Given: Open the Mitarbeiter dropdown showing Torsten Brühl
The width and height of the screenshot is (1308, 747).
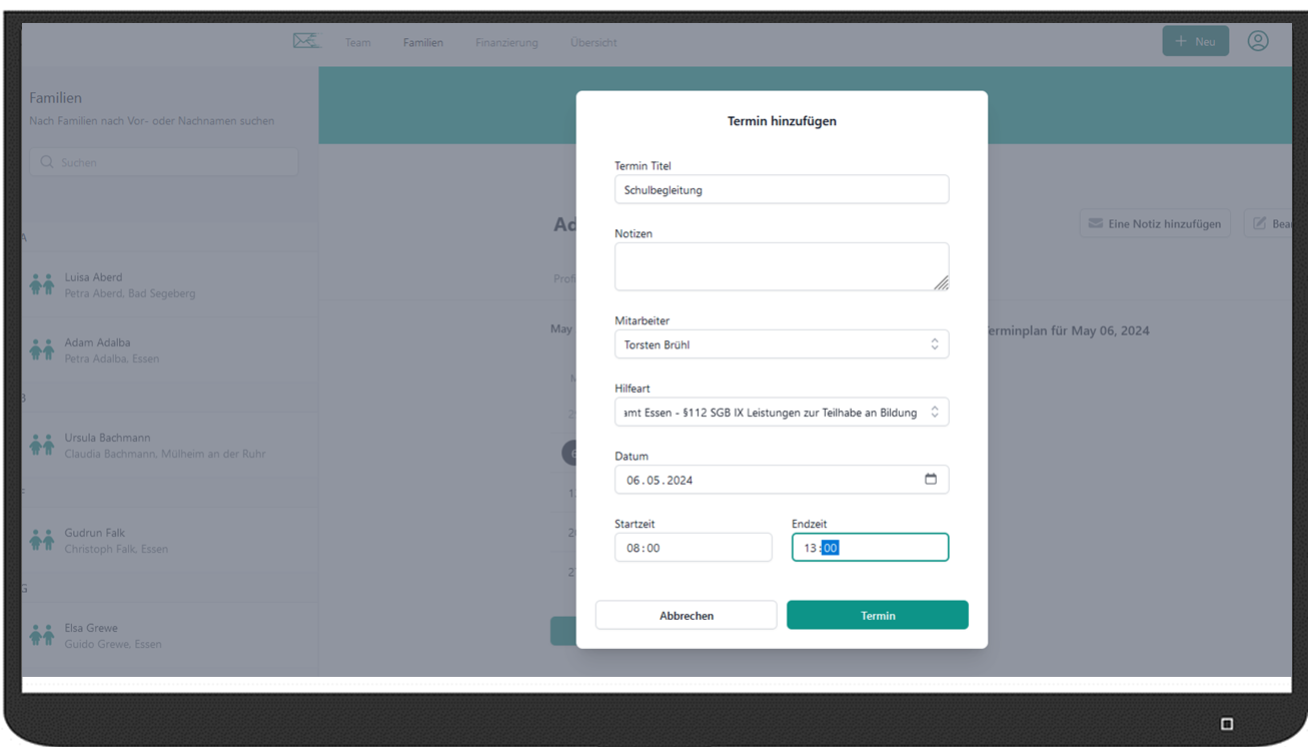Looking at the screenshot, I should [x=781, y=344].
